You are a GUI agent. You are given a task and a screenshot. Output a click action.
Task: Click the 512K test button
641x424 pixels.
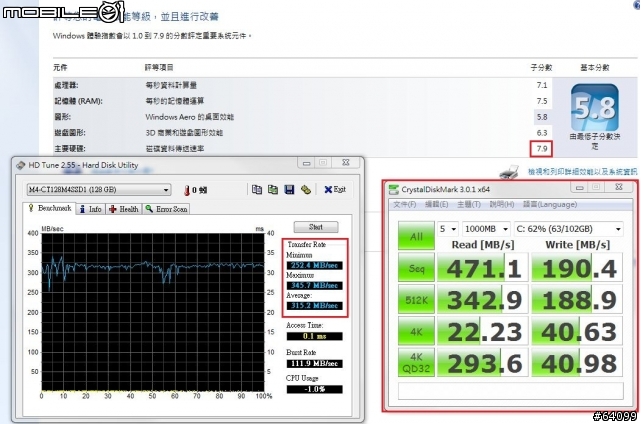pos(416,300)
